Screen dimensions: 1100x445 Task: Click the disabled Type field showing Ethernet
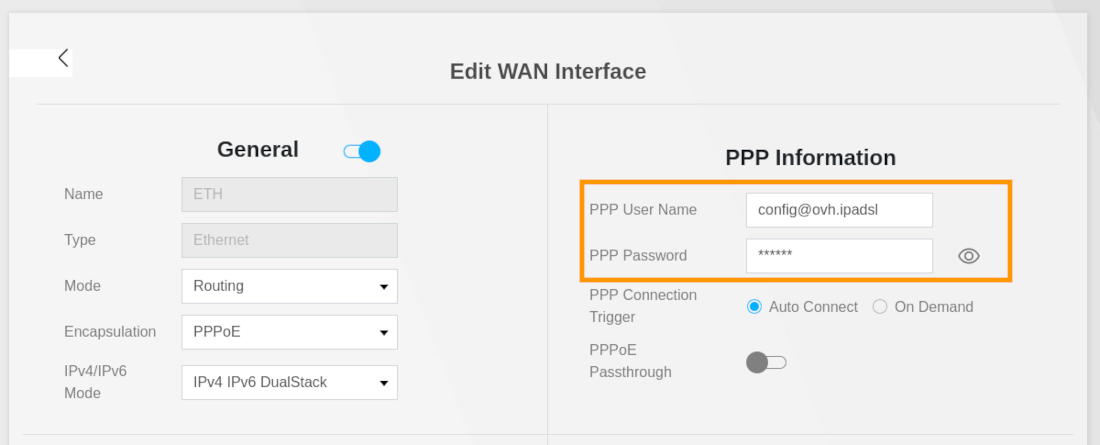289,240
